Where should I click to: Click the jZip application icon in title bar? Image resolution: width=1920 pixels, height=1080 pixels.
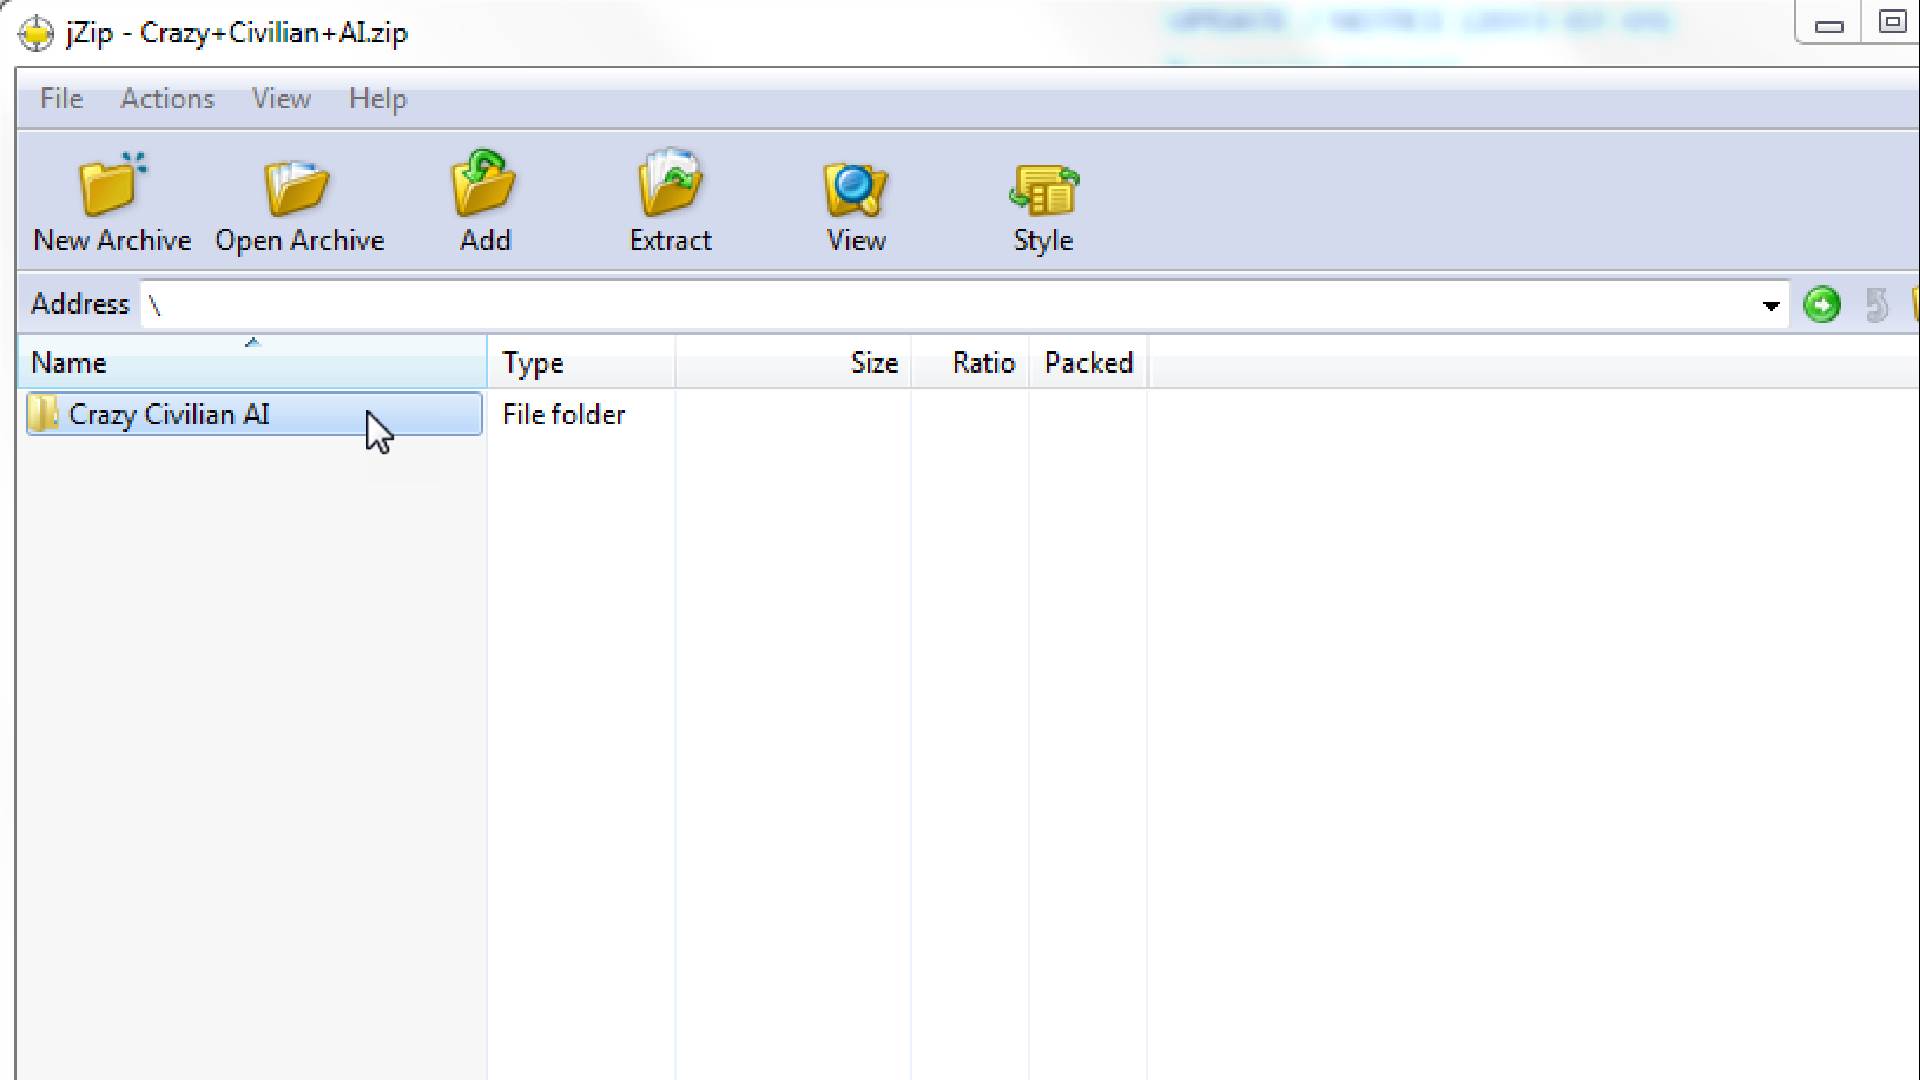(x=36, y=33)
